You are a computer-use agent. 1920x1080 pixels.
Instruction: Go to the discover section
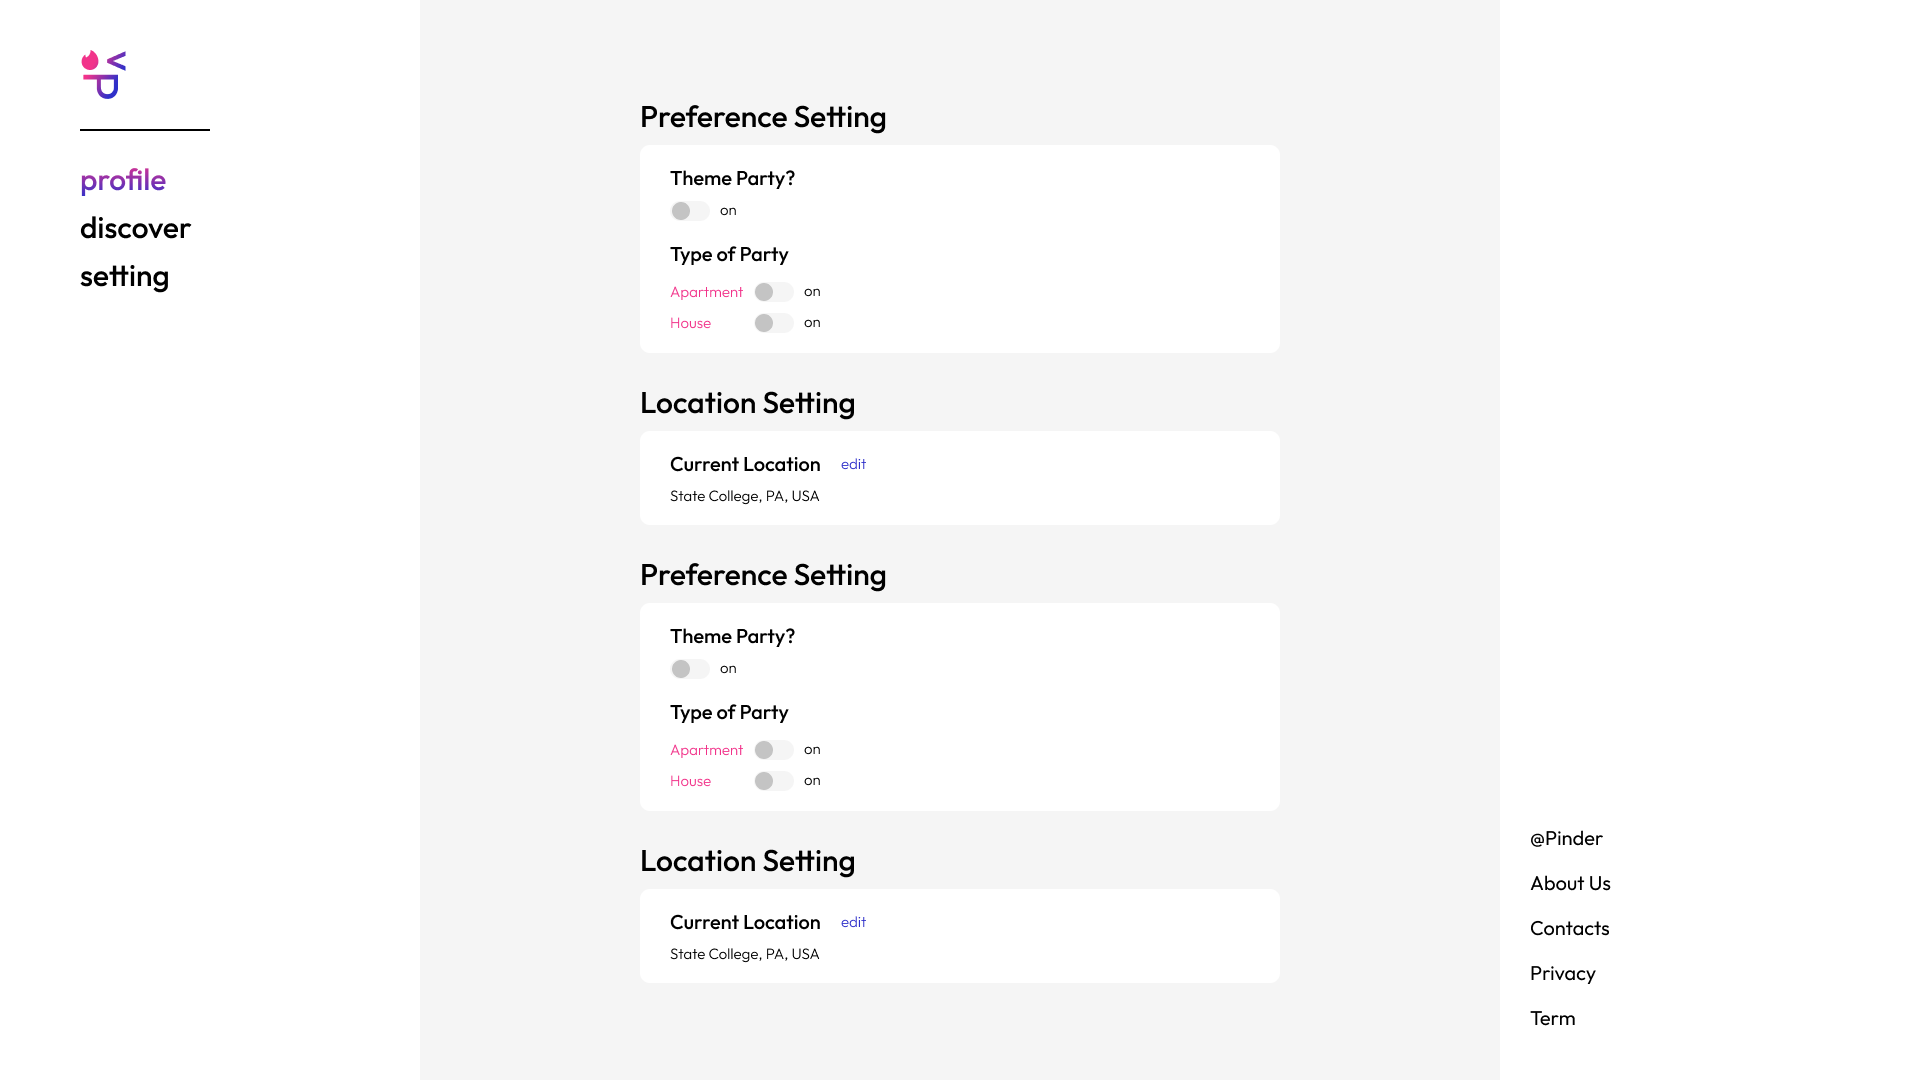tap(135, 228)
